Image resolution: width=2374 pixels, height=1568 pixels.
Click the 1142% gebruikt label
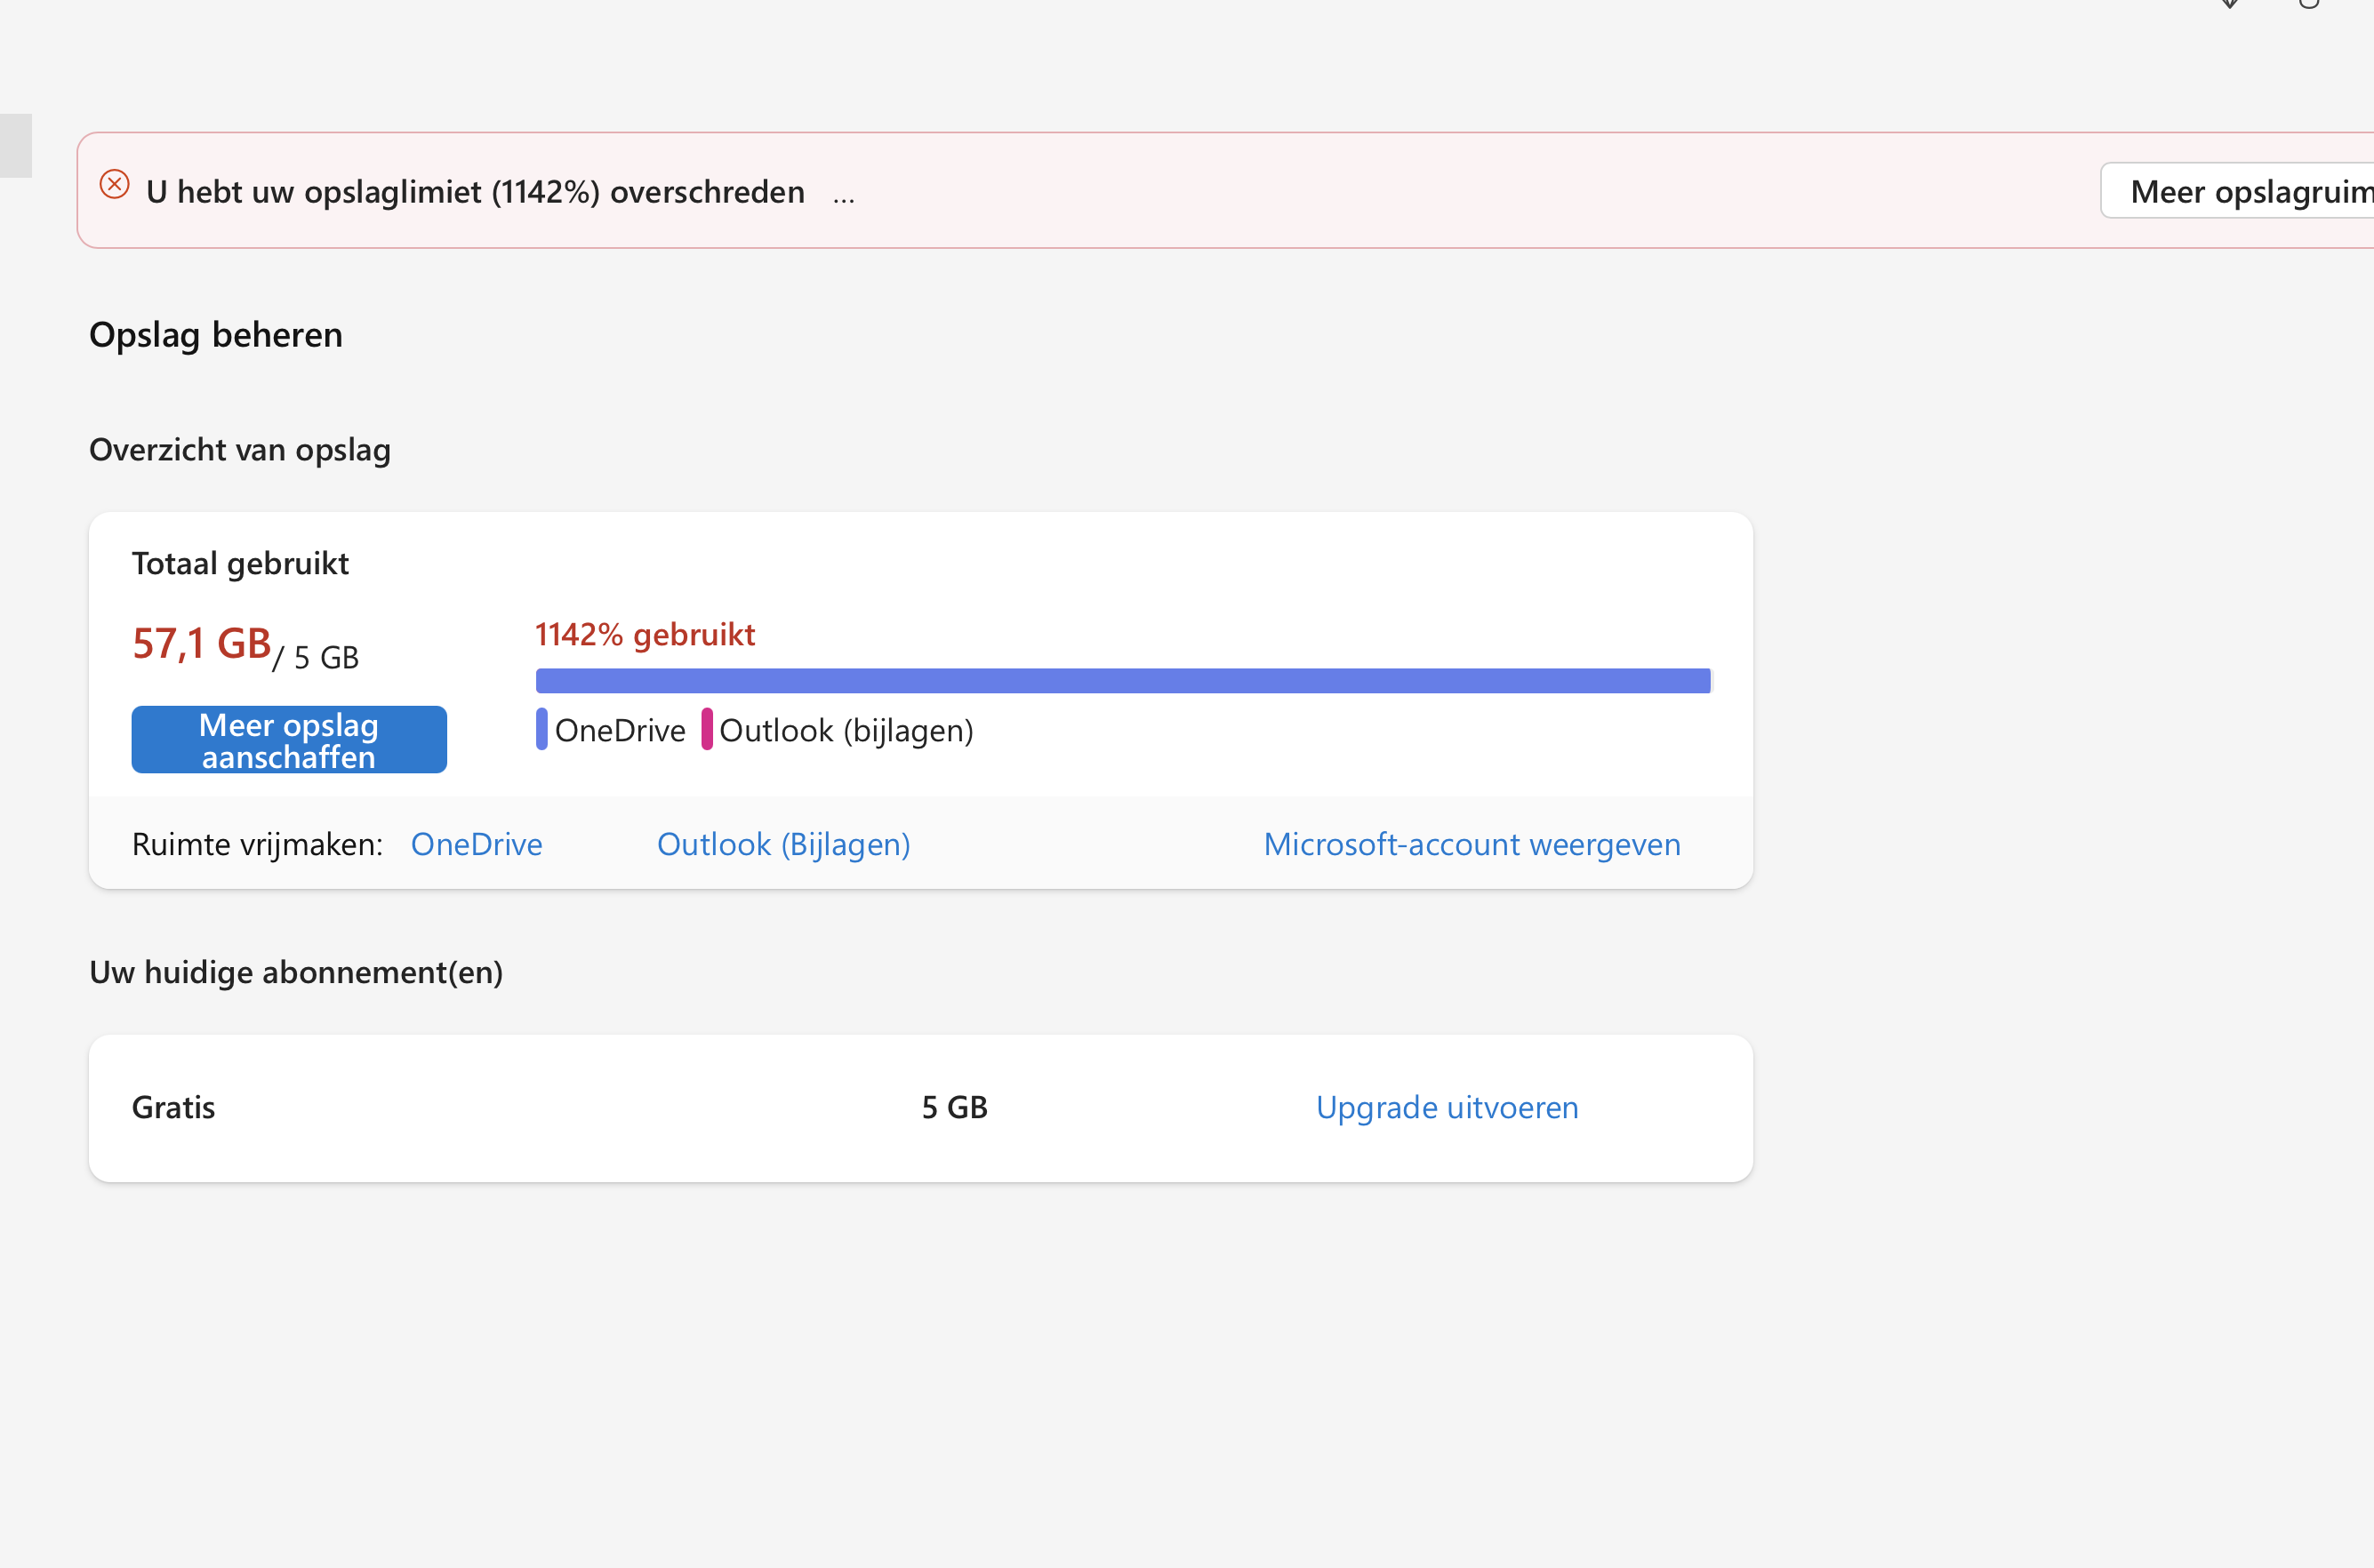pyautogui.click(x=645, y=634)
